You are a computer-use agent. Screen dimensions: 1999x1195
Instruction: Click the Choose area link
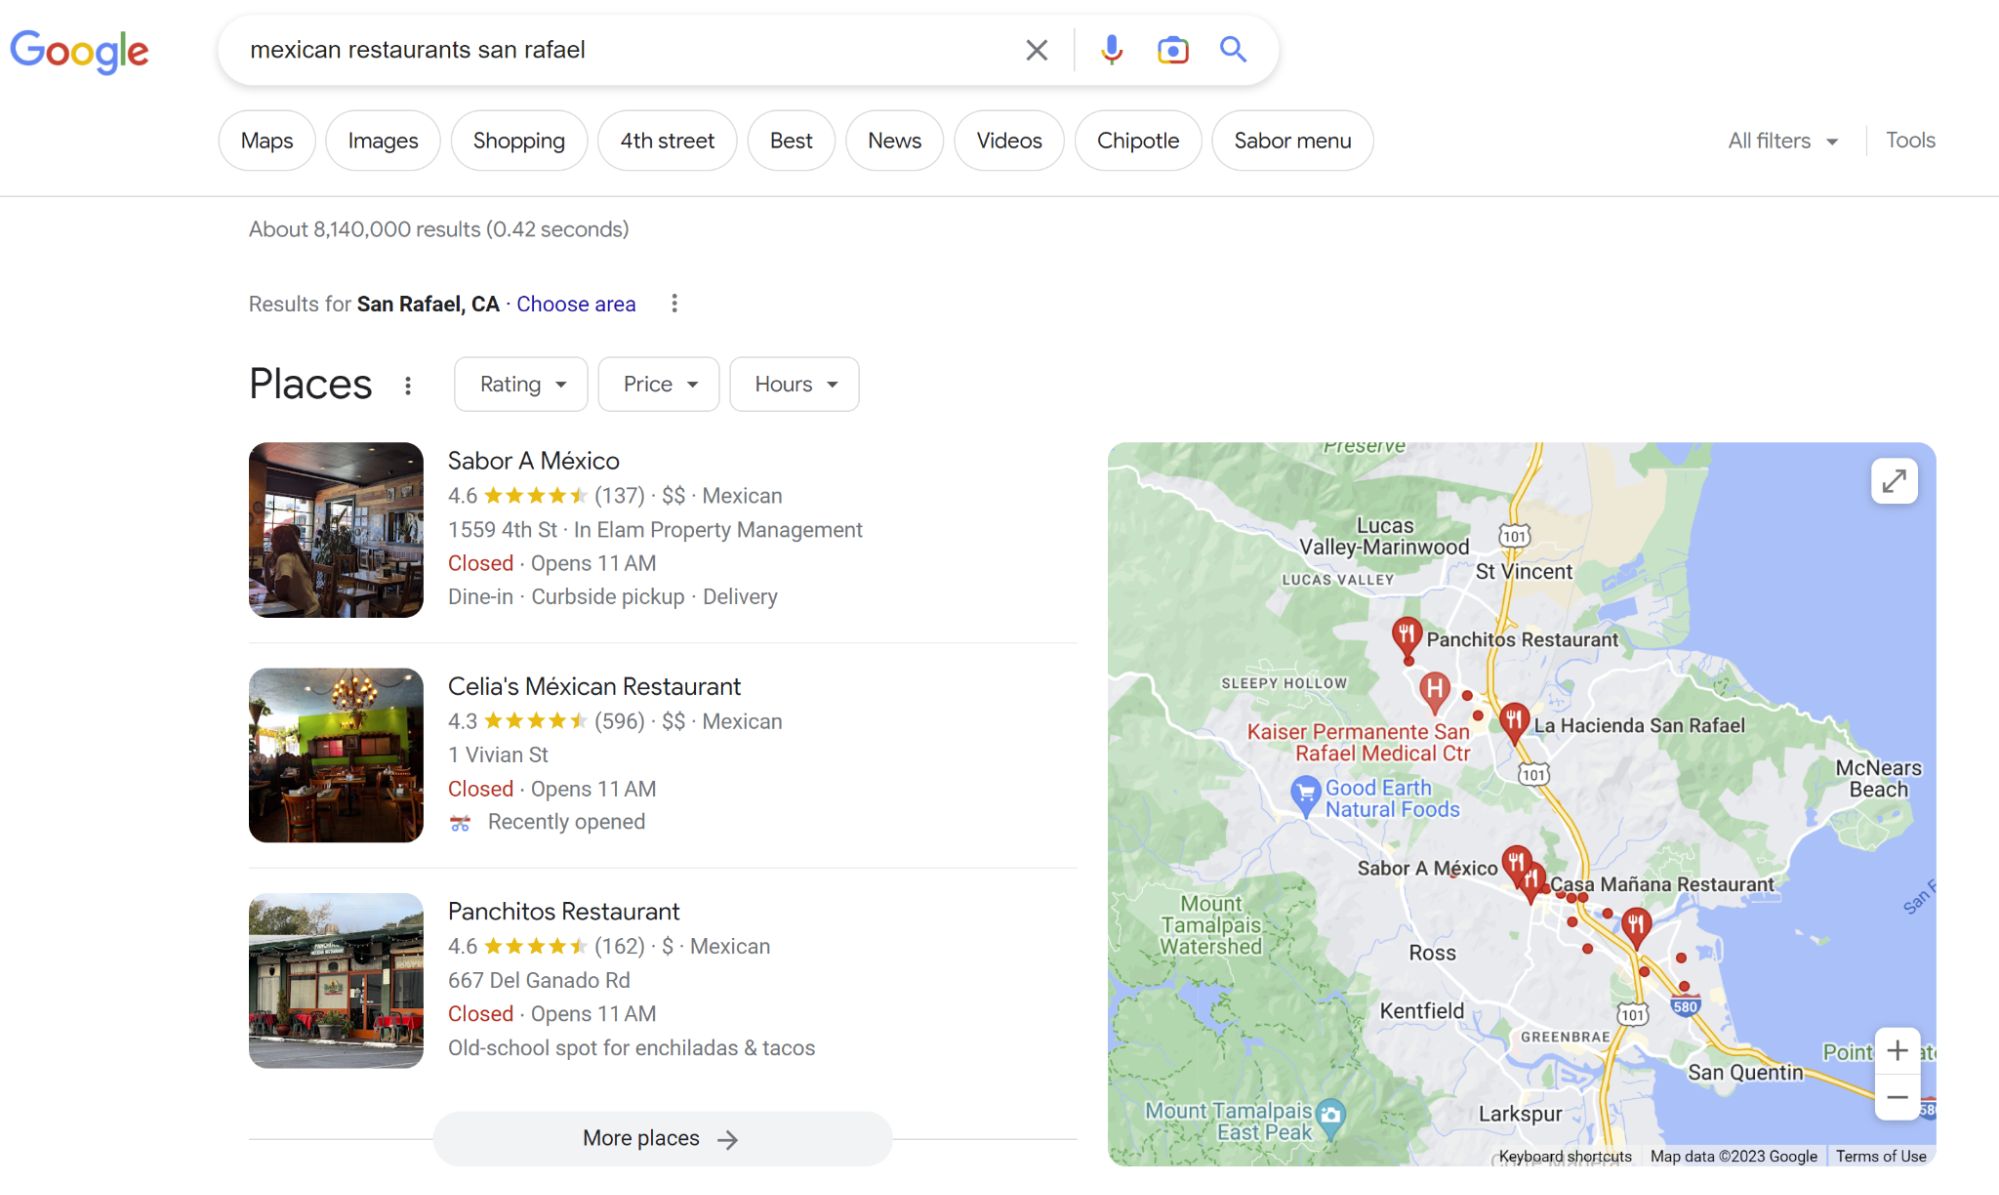coord(575,304)
